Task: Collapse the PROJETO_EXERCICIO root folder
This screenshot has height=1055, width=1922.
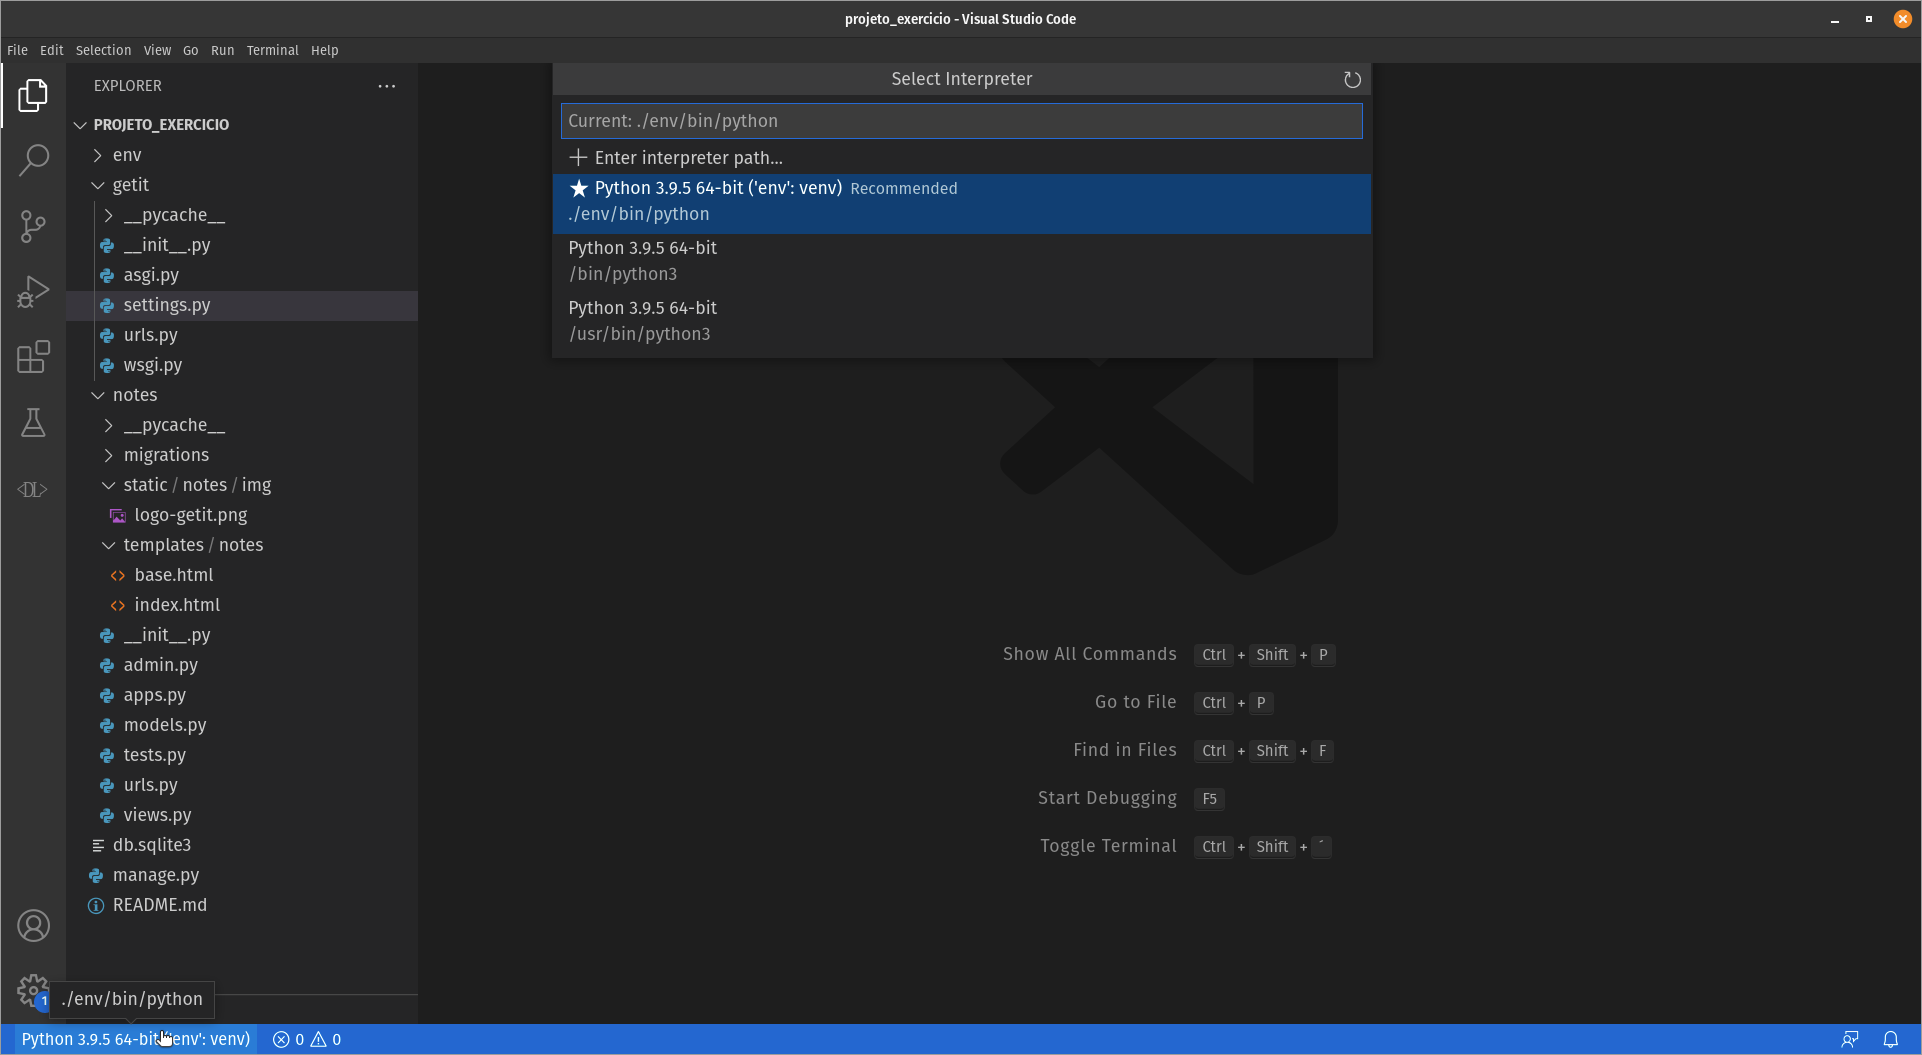Action: [81, 125]
